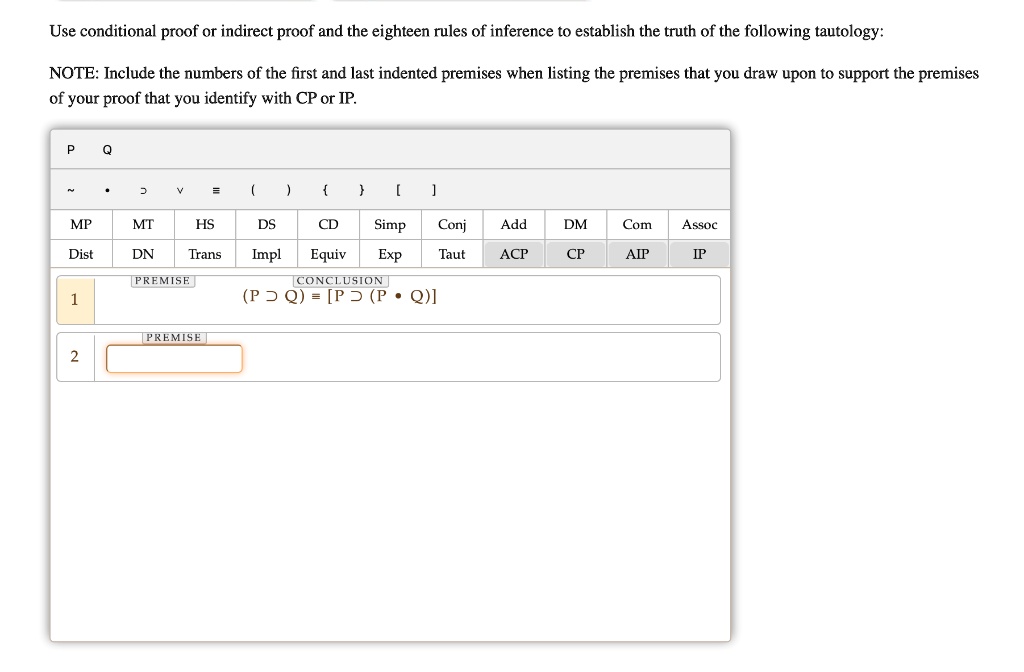
Task: Click the PREMISE label on line 2
Action: [174, 337]
